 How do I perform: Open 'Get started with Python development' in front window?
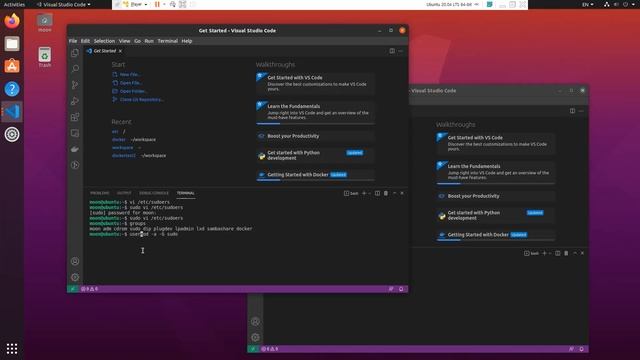(315, 155)
